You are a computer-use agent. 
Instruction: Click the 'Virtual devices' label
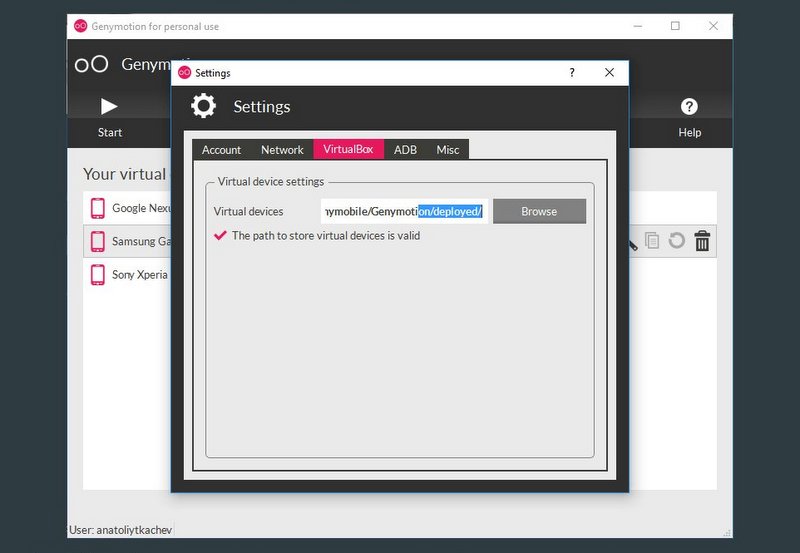248,211
